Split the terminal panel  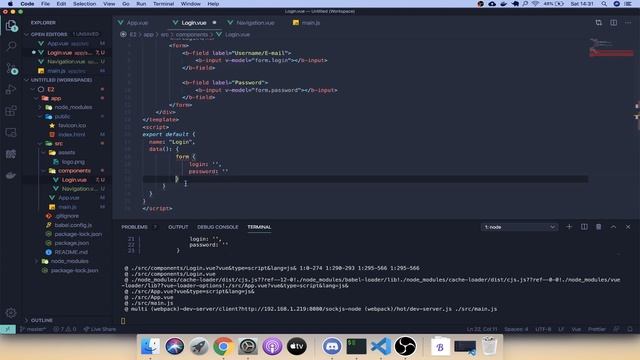584,227
